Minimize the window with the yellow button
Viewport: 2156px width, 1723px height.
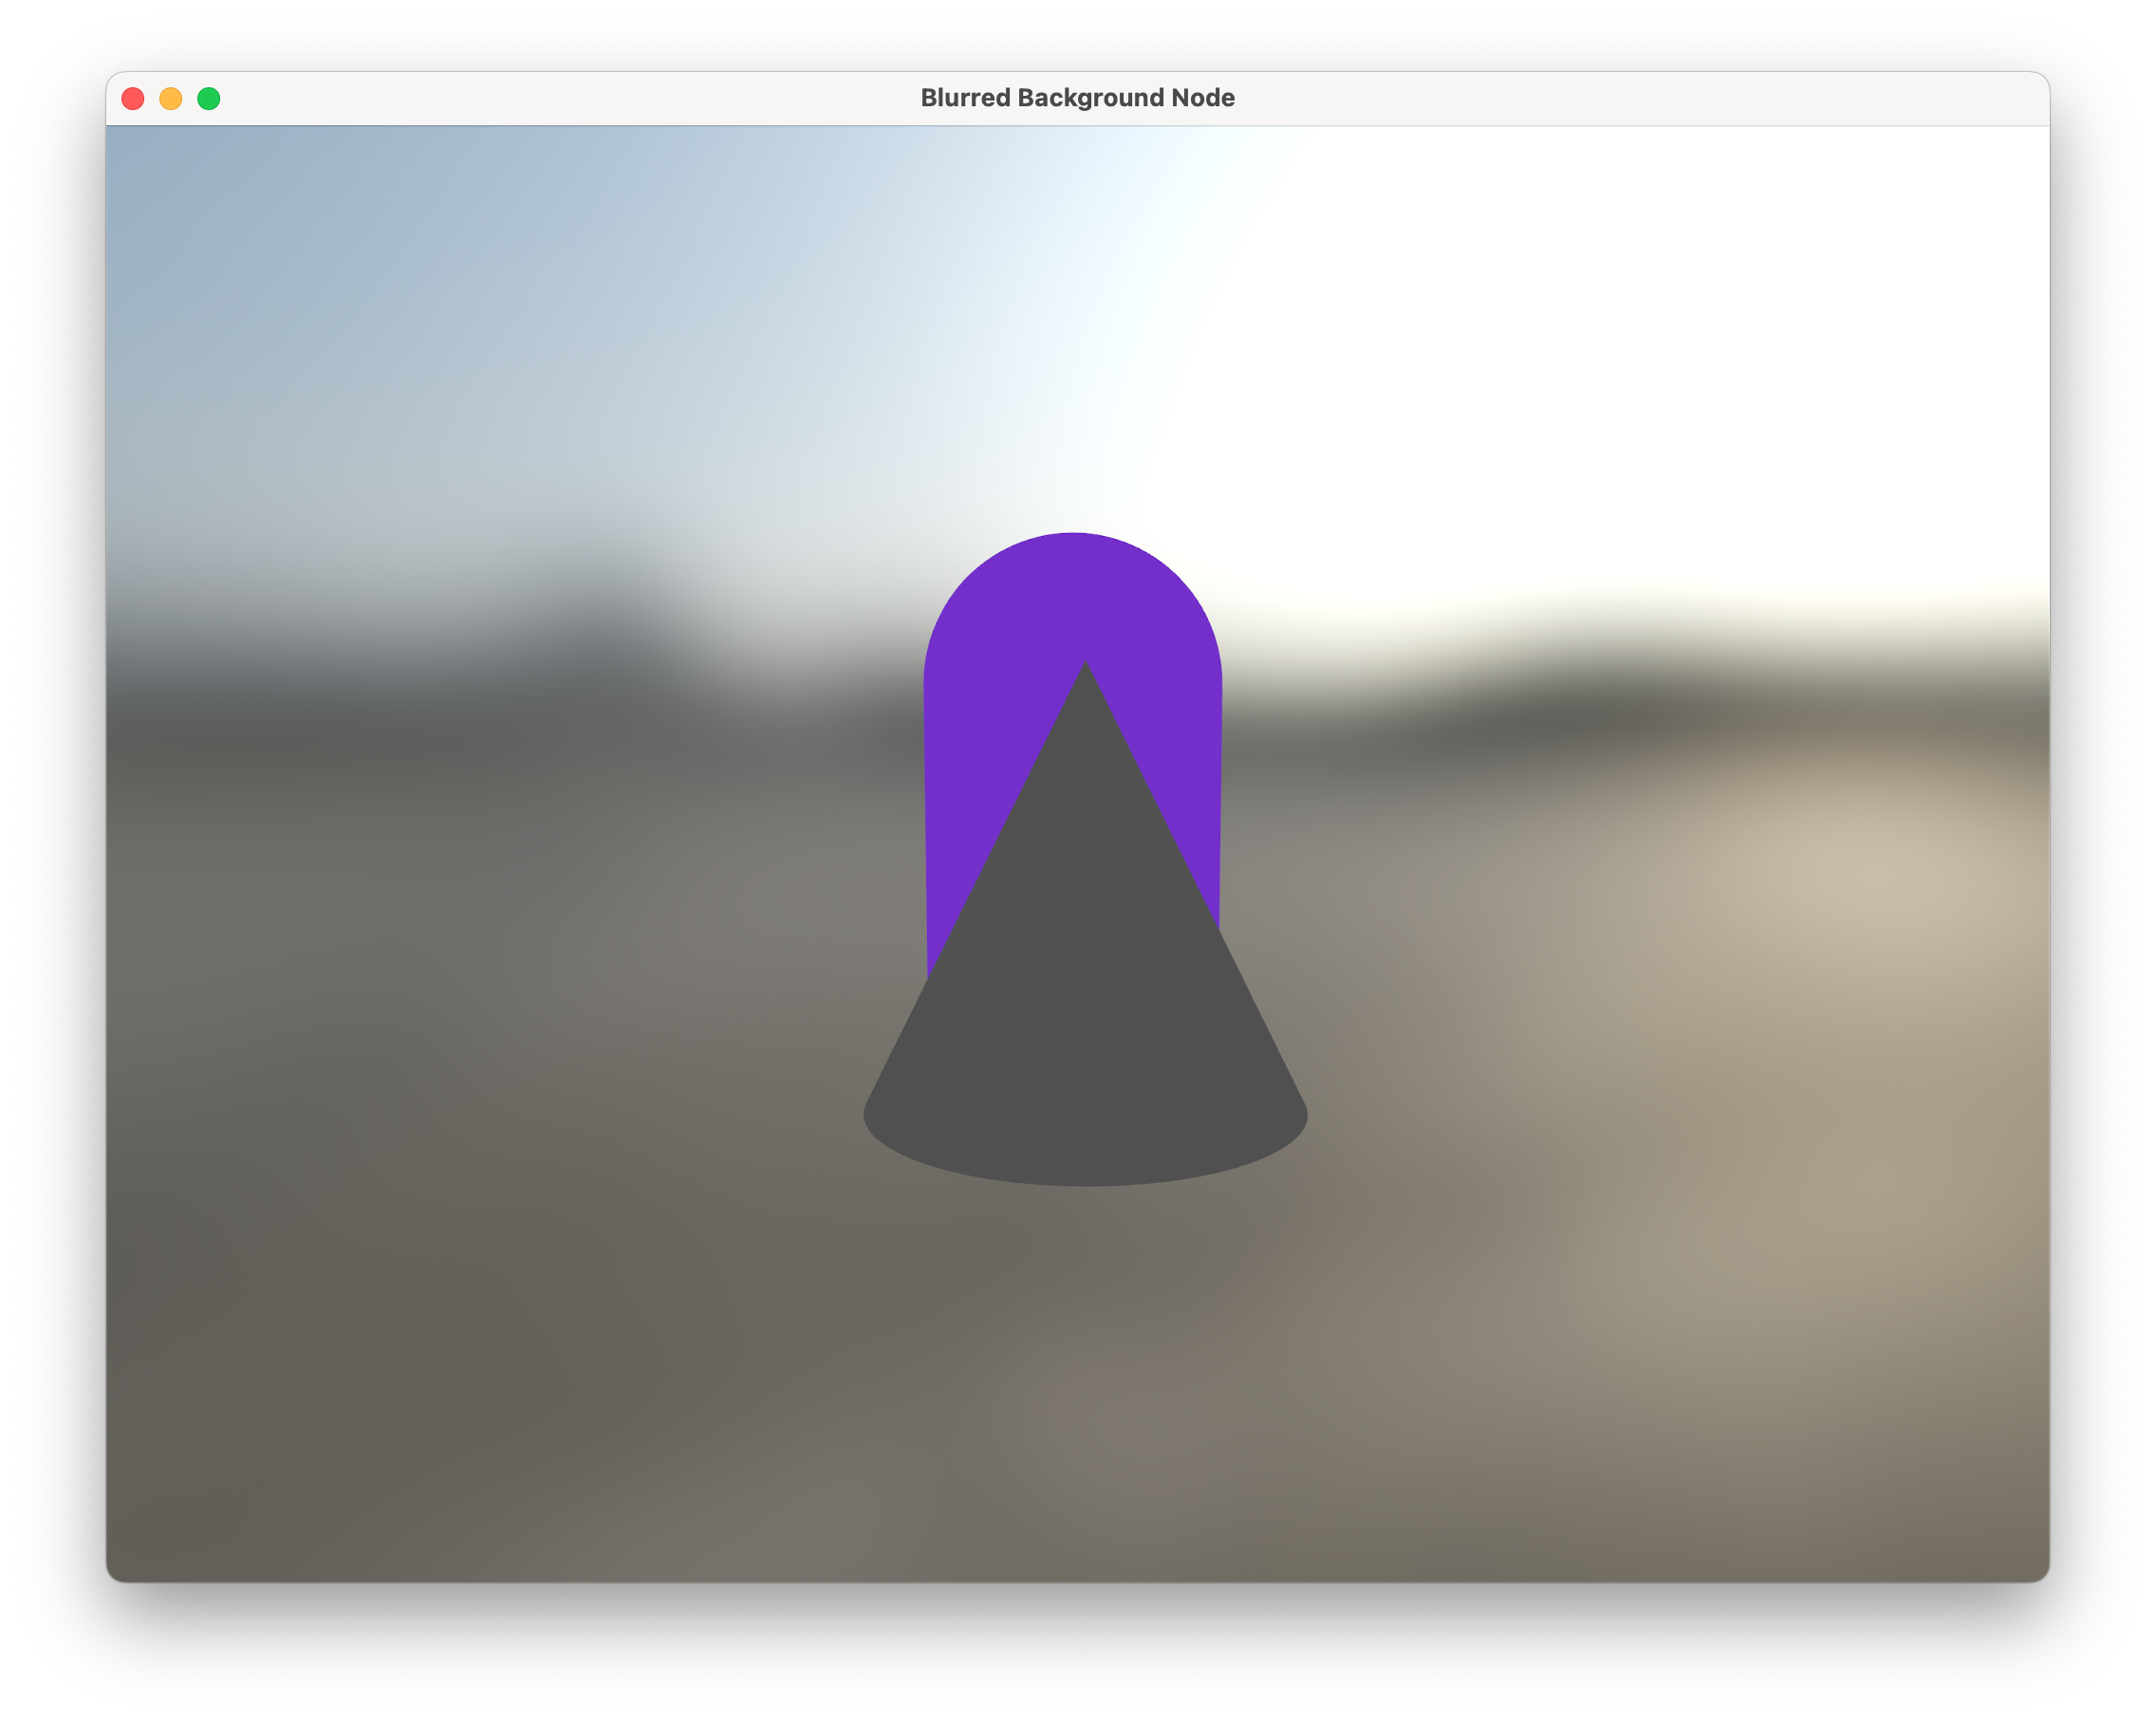click(x=171, y=98)
